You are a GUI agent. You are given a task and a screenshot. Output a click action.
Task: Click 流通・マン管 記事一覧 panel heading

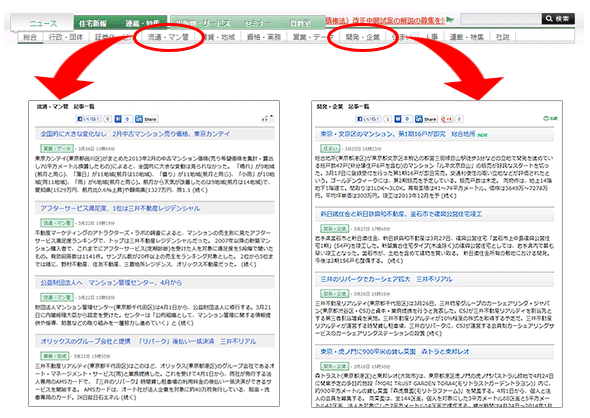(x=65, y=106)
